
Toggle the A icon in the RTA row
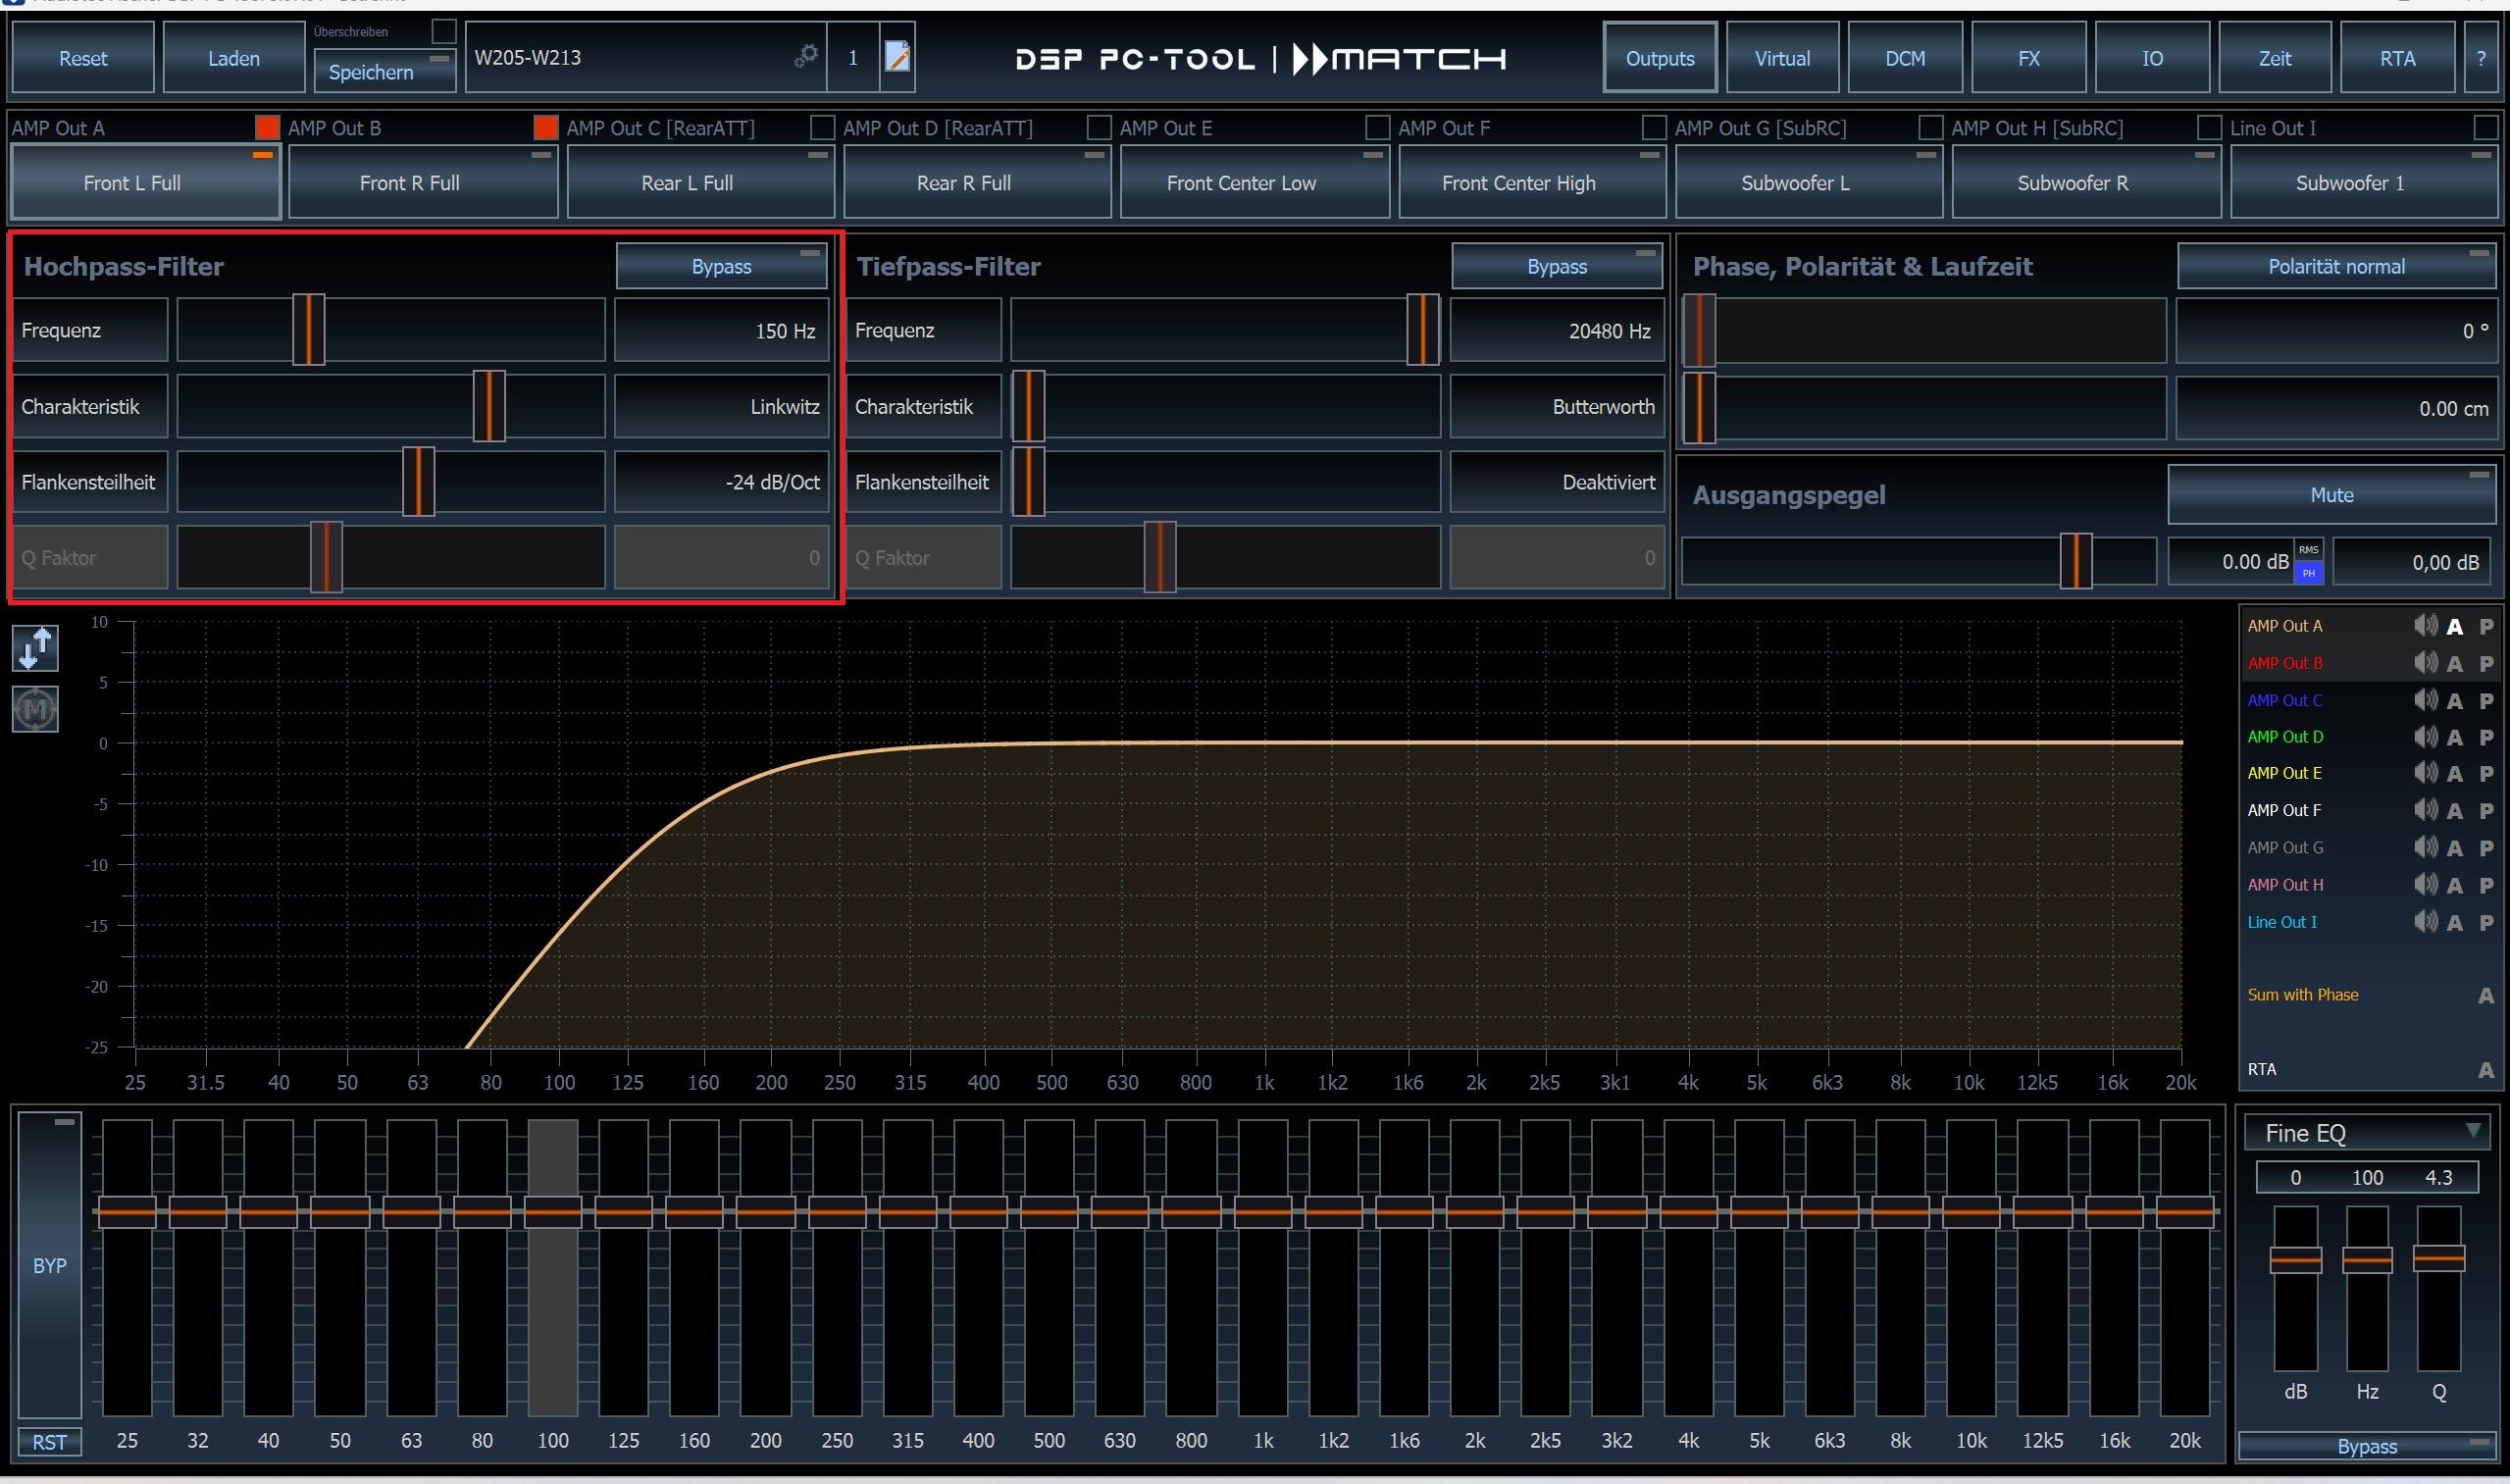pyautogui.click(x=2486, y=1070)
